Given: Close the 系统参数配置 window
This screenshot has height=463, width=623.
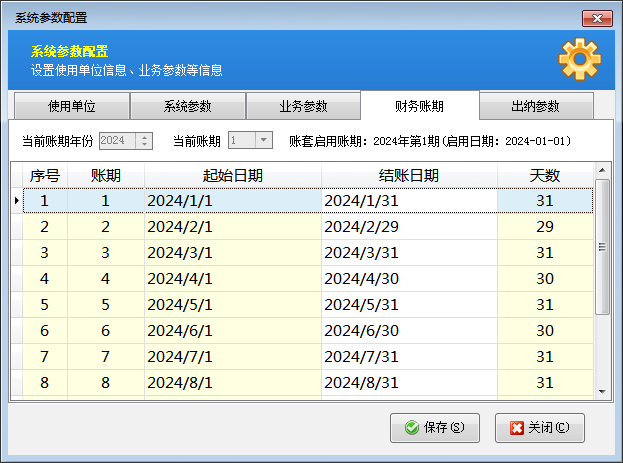Looking at the screenshot, I should (597, 17).
